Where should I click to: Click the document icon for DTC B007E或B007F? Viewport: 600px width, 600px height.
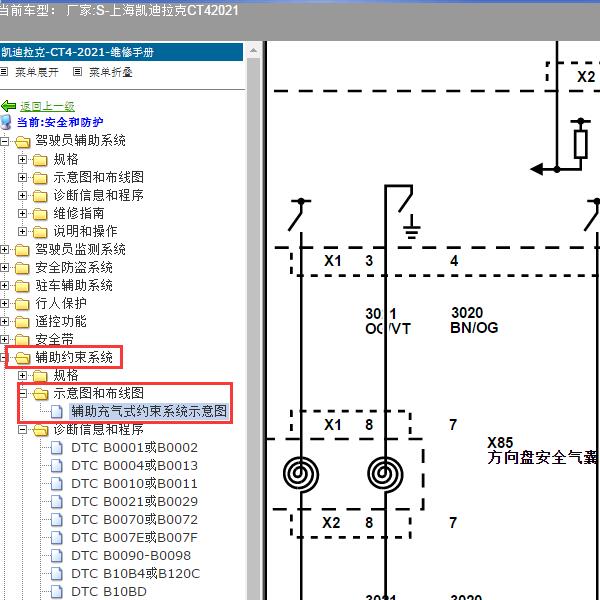tap(57, 537)
